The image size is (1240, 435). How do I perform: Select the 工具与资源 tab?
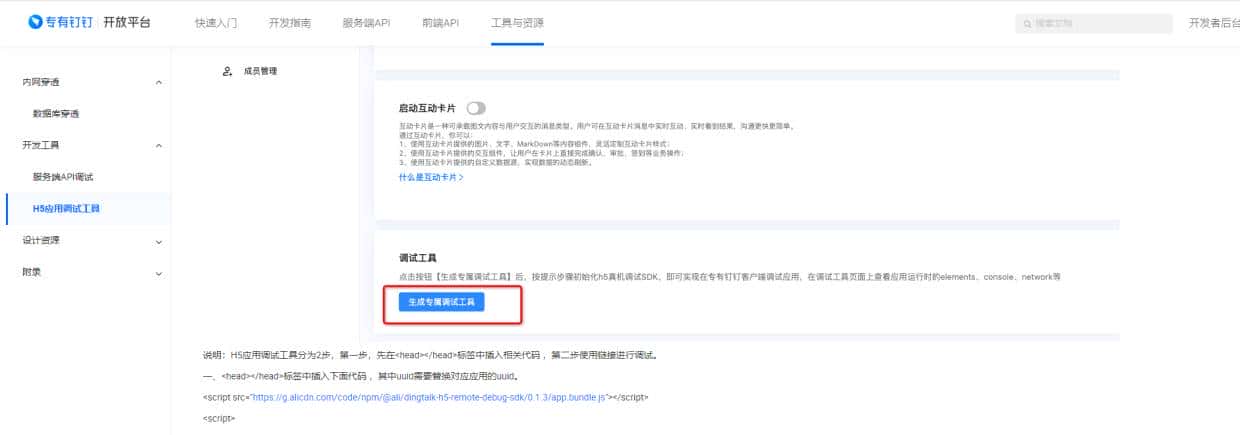(x=517, y=23)
